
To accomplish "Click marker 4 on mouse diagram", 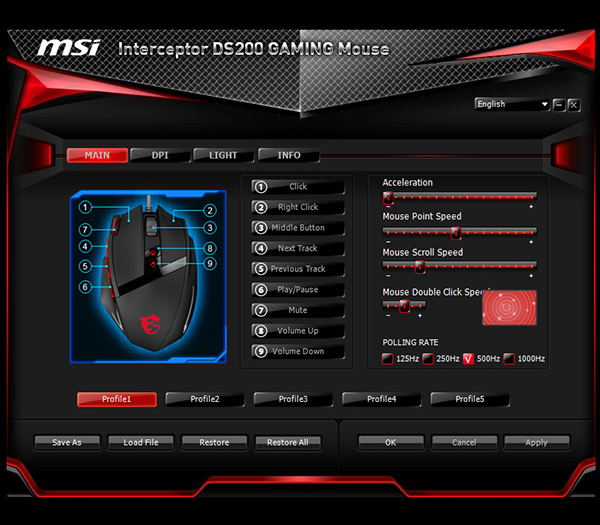I will [x=85, y=246].
